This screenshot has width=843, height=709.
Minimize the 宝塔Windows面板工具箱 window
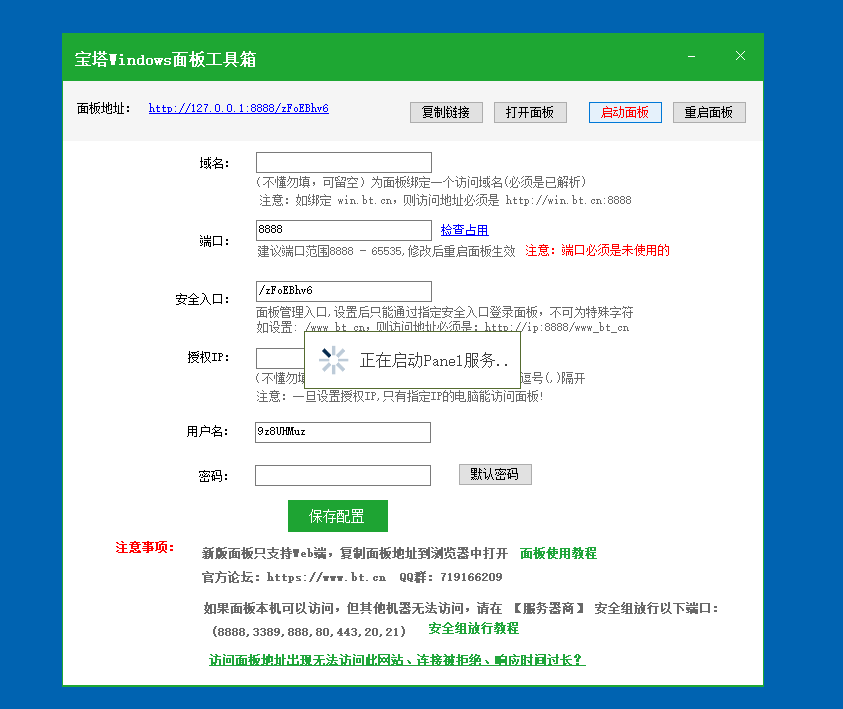[x=691, y=56]
